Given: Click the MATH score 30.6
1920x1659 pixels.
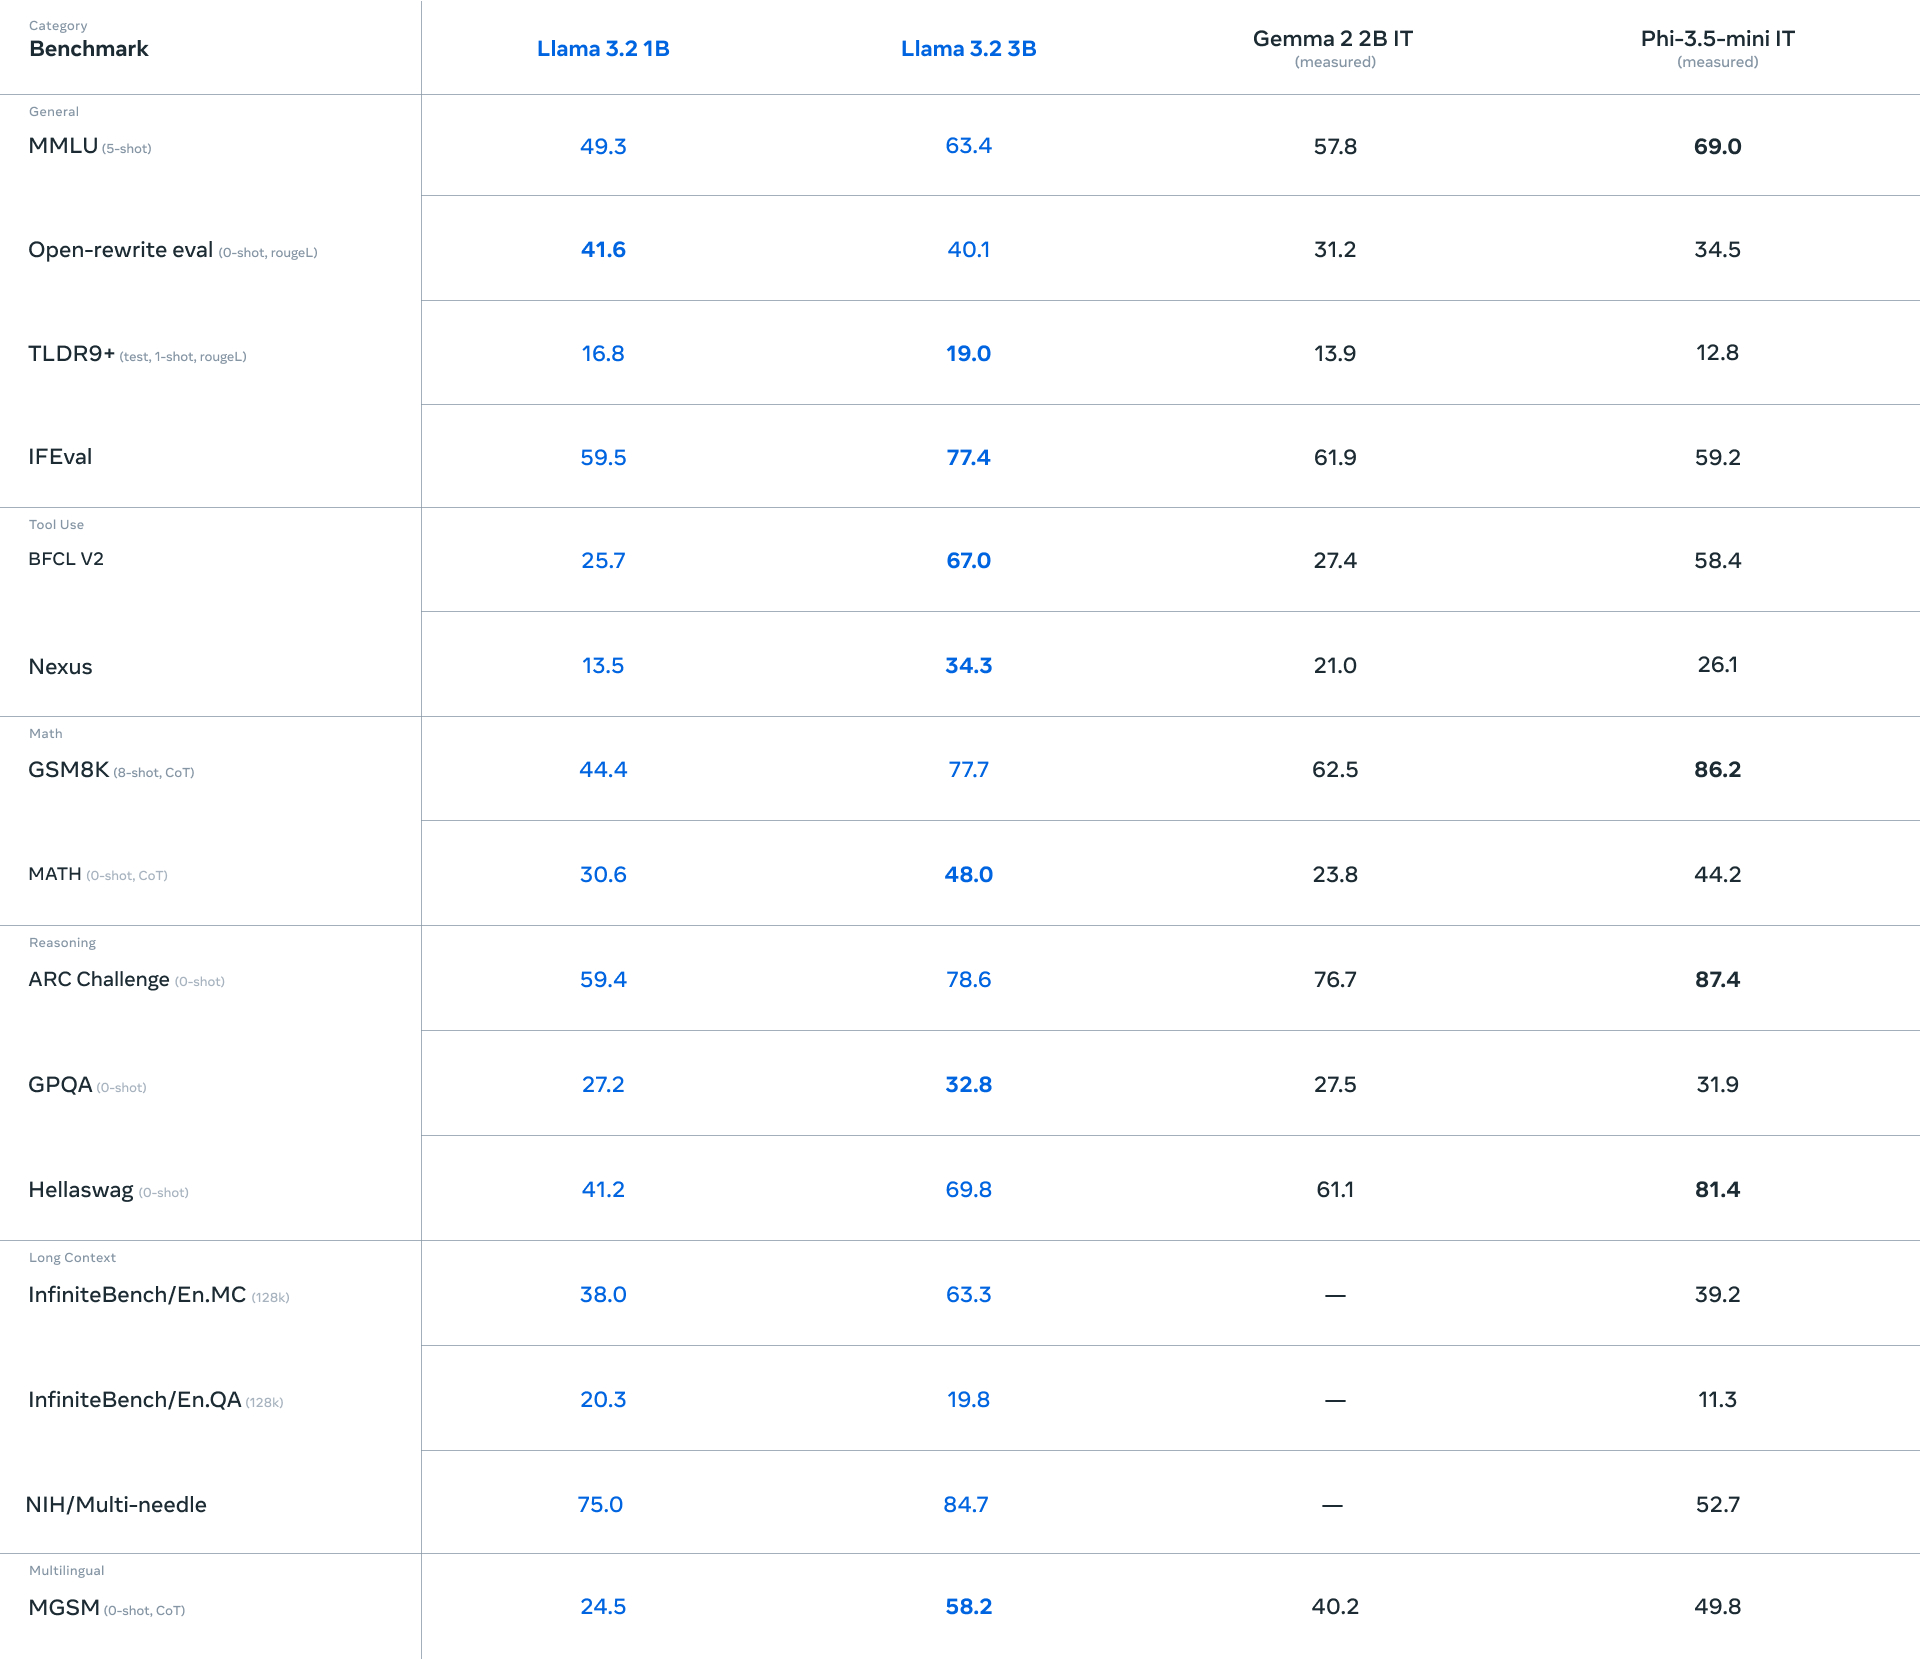Looking at the screenshot, I should point(603,875).
